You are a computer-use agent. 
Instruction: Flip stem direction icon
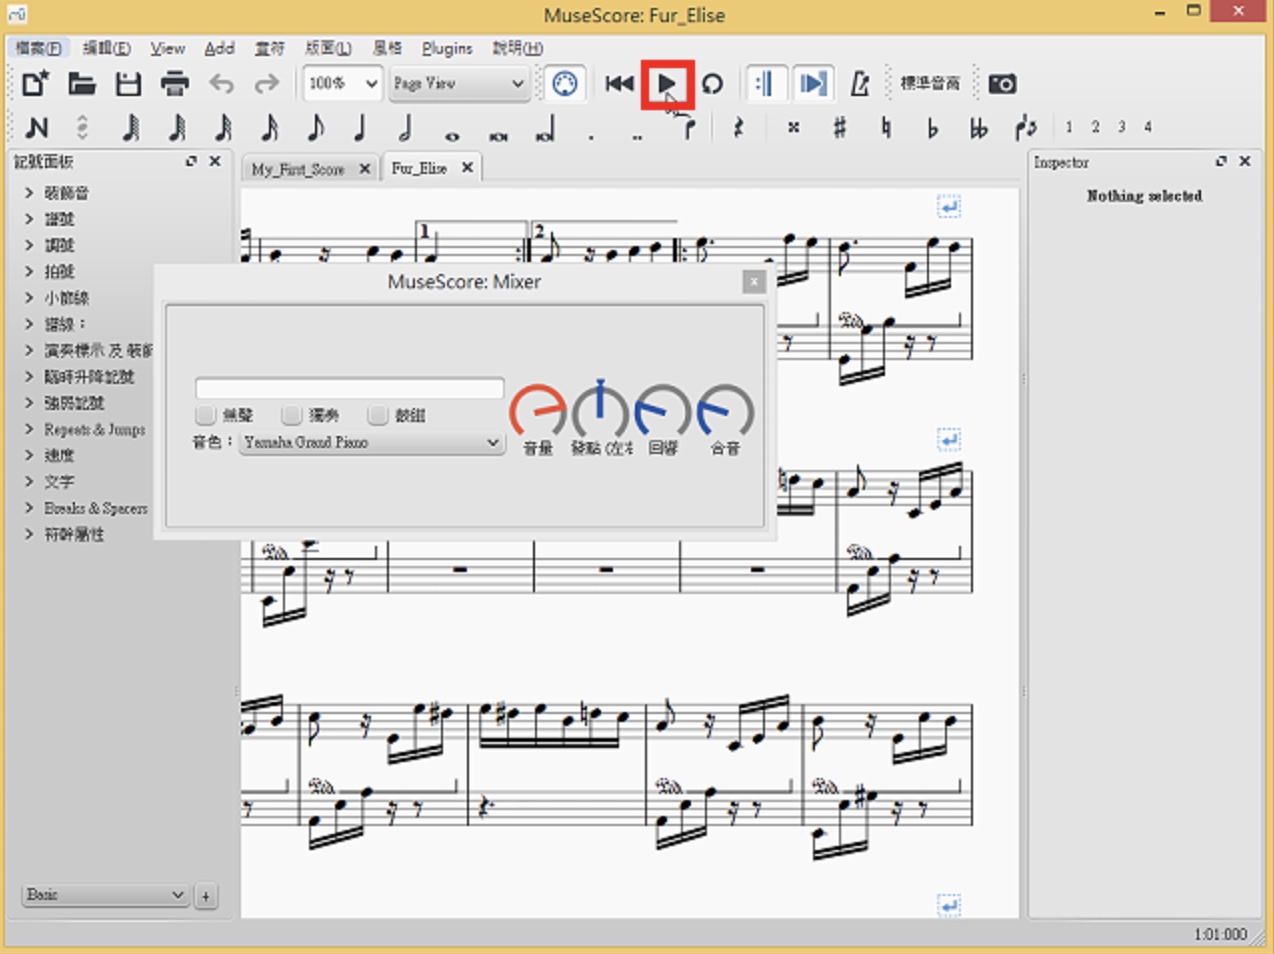click(x=1025, y=127)
